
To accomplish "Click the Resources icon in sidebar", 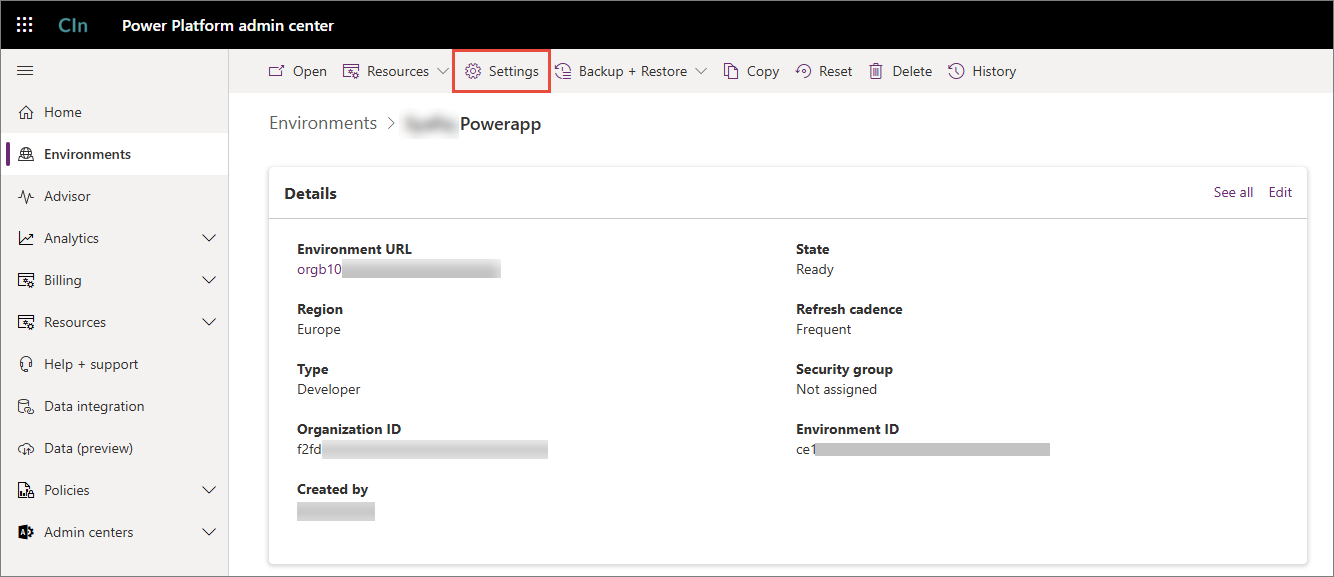I will [26, 322].
